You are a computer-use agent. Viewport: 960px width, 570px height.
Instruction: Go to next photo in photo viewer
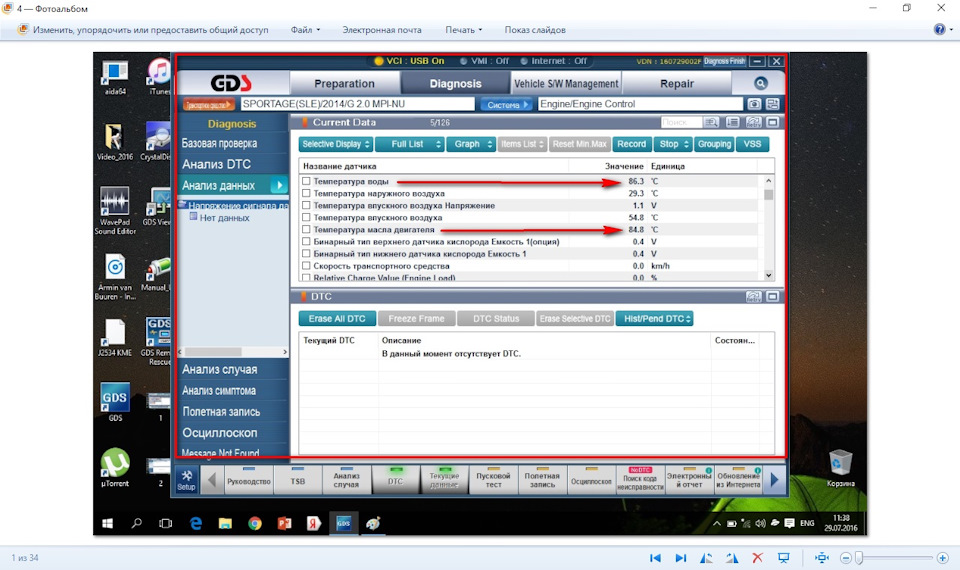coord(680,558)
